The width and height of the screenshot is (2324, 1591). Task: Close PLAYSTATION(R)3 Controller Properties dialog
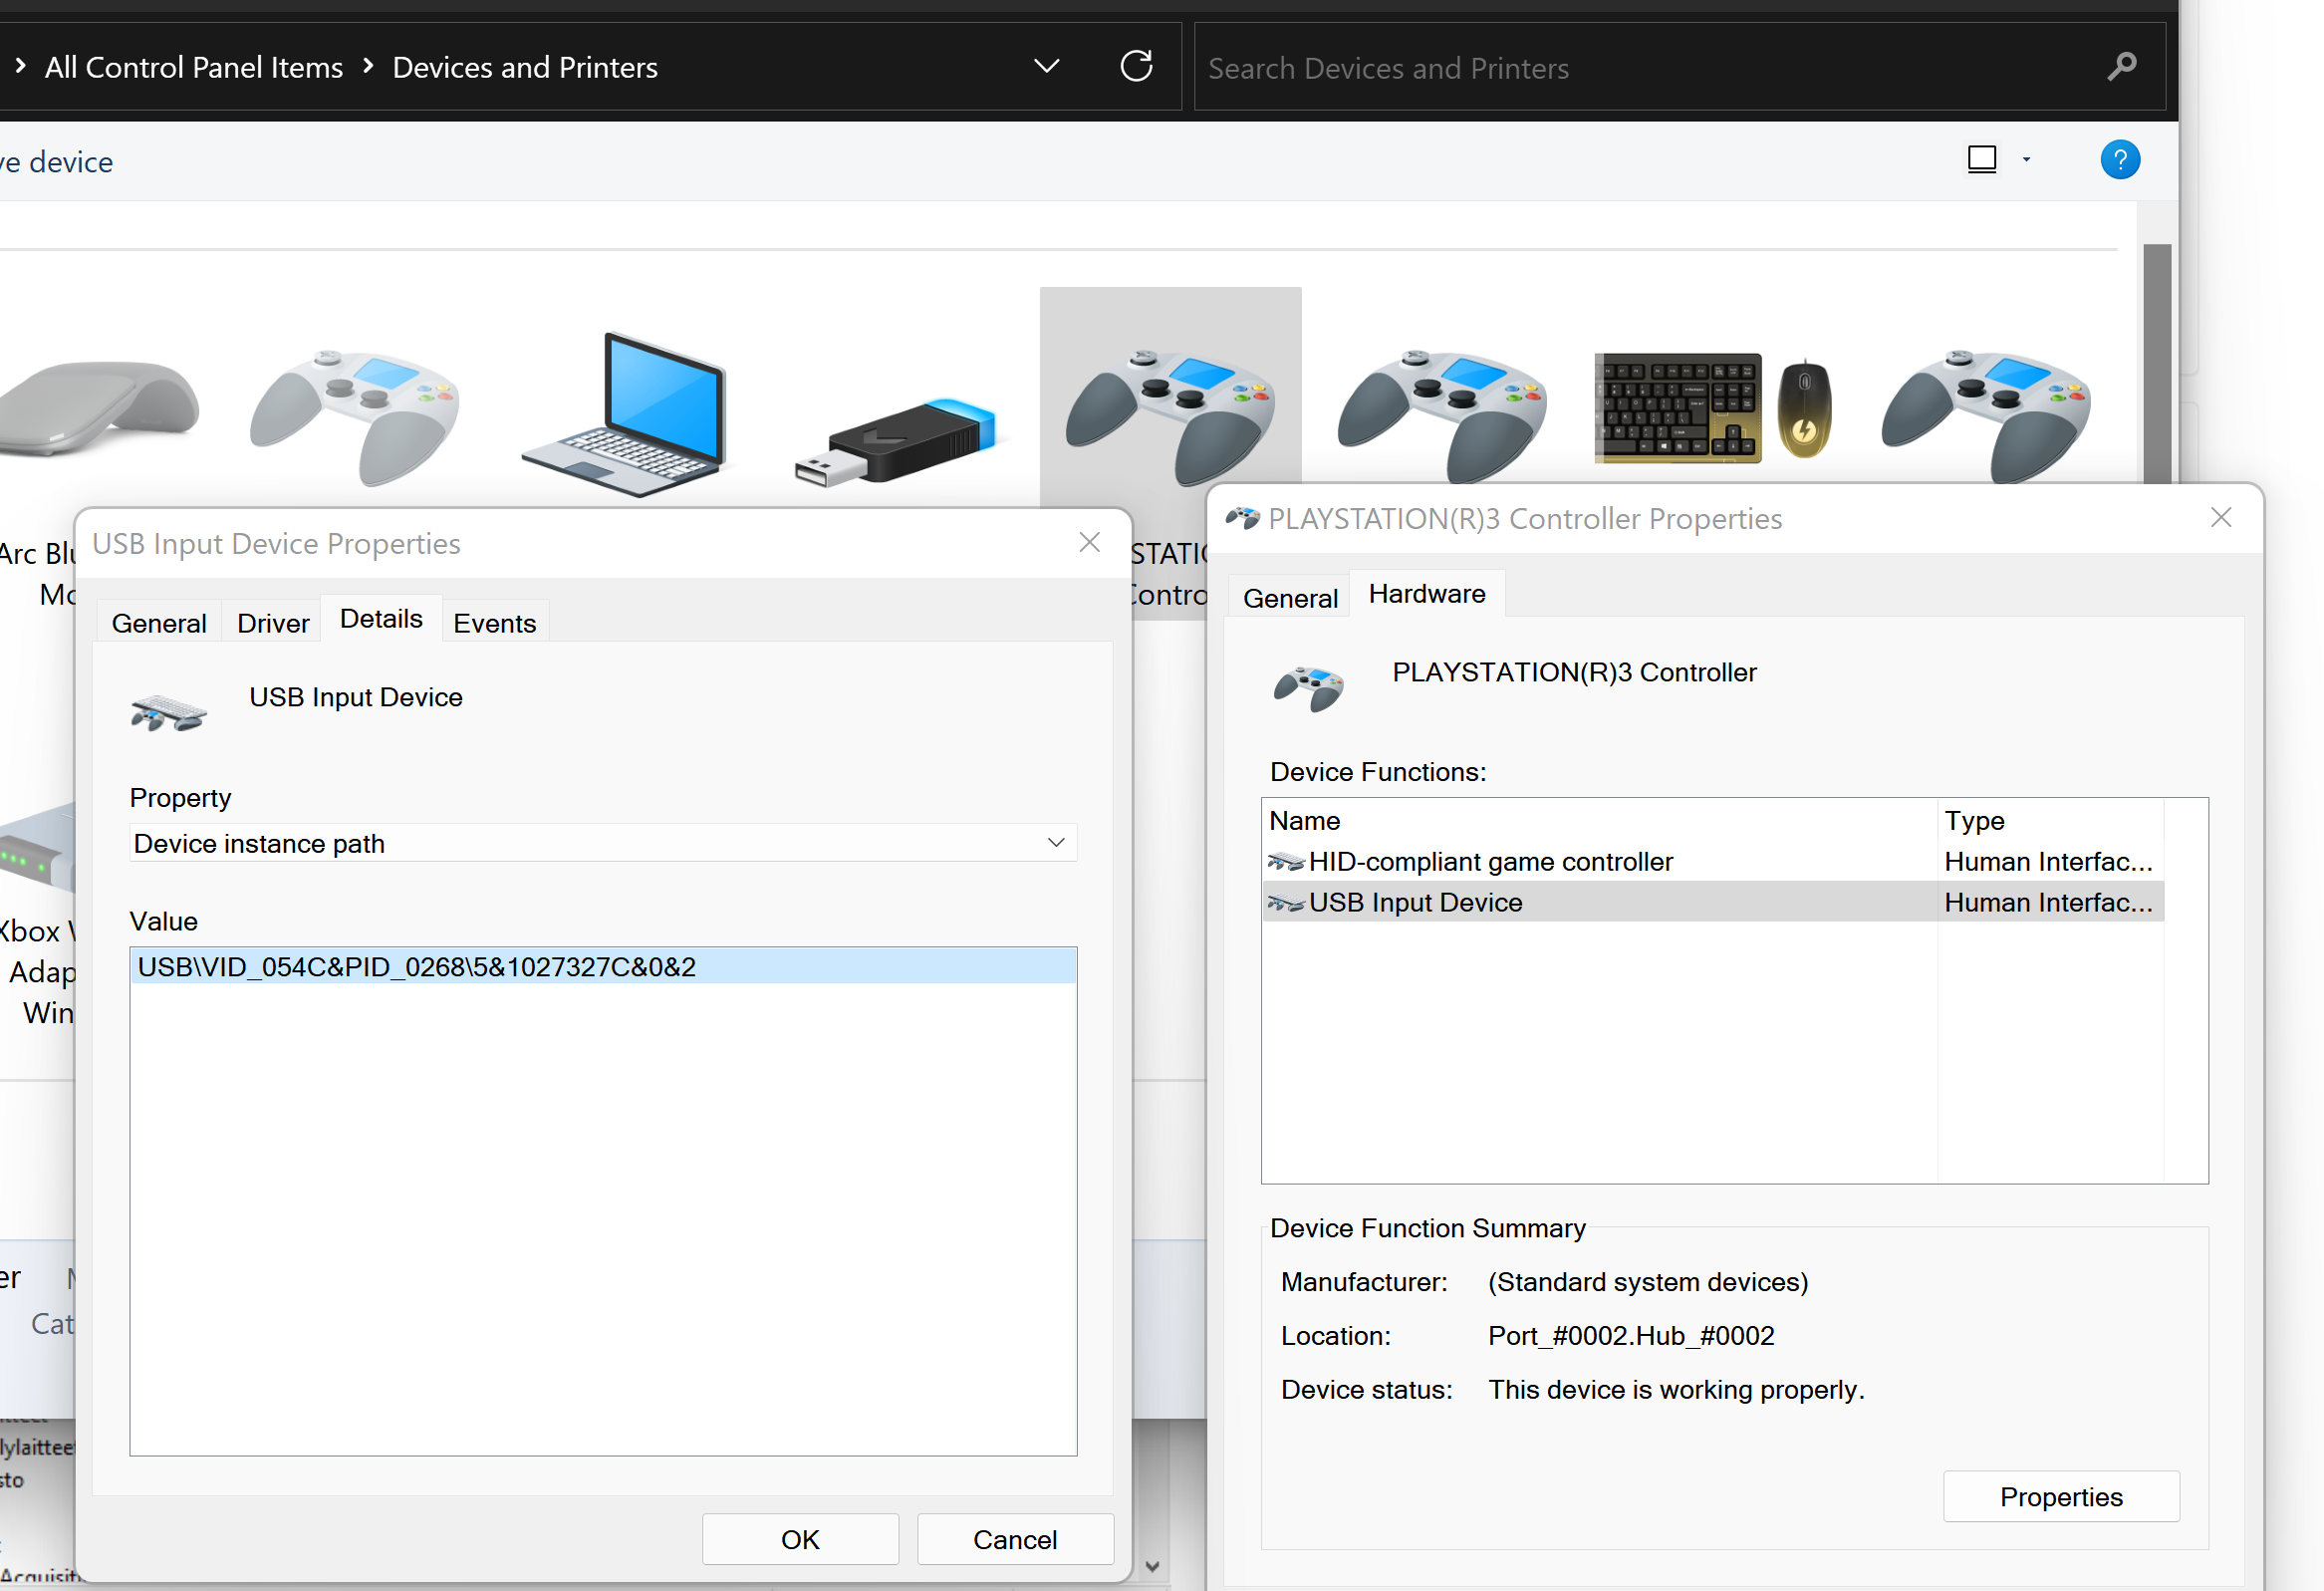click(2221, 517)
